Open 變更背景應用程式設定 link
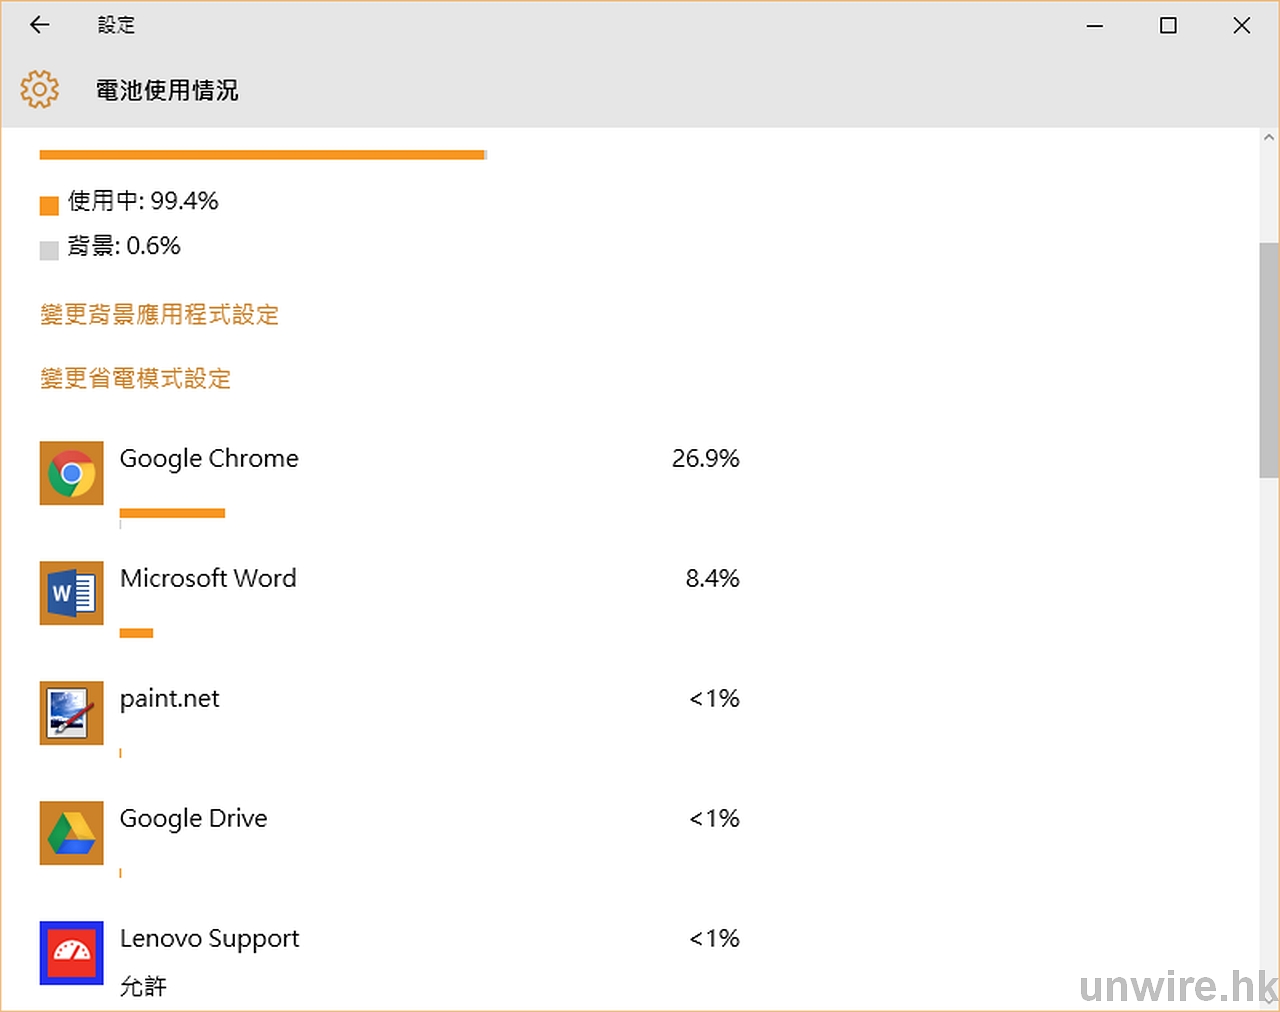Viewport: 1280px width, 1012px height. click(x=159, y=315)
